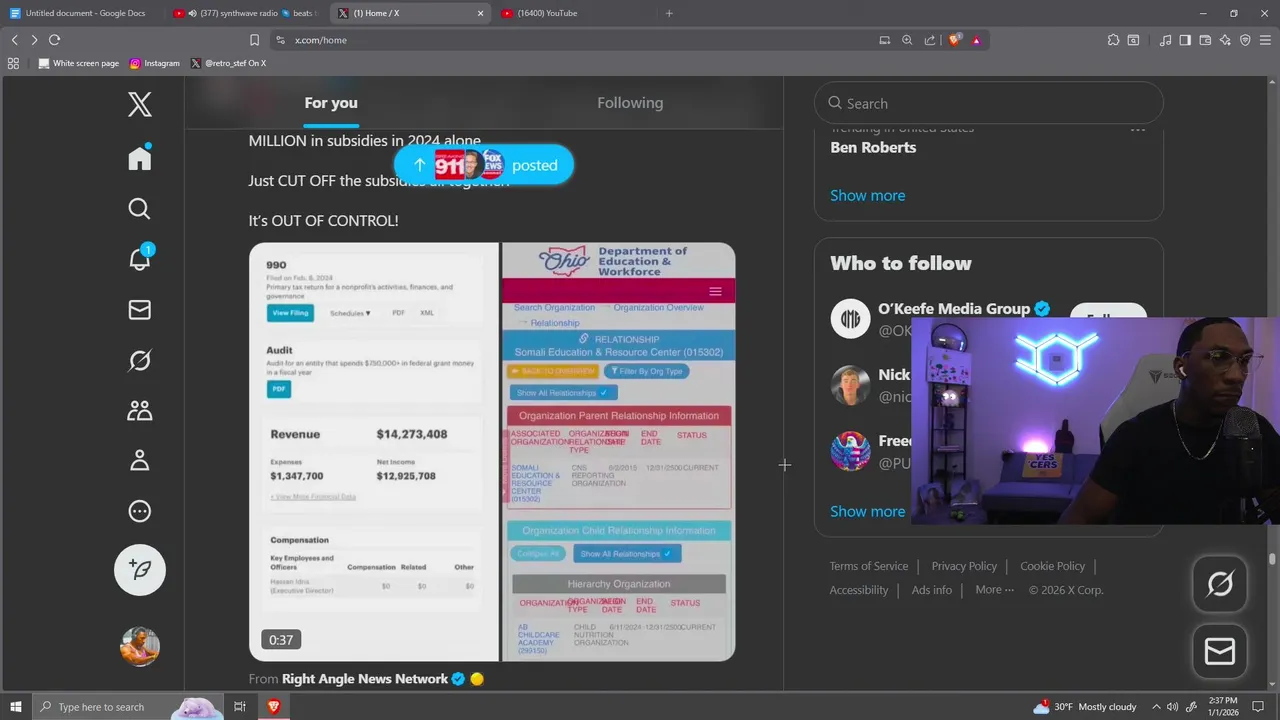Click the share page icon in the address bar
The width and height of the screenshot is (1280, 720).
pos(930,40)
